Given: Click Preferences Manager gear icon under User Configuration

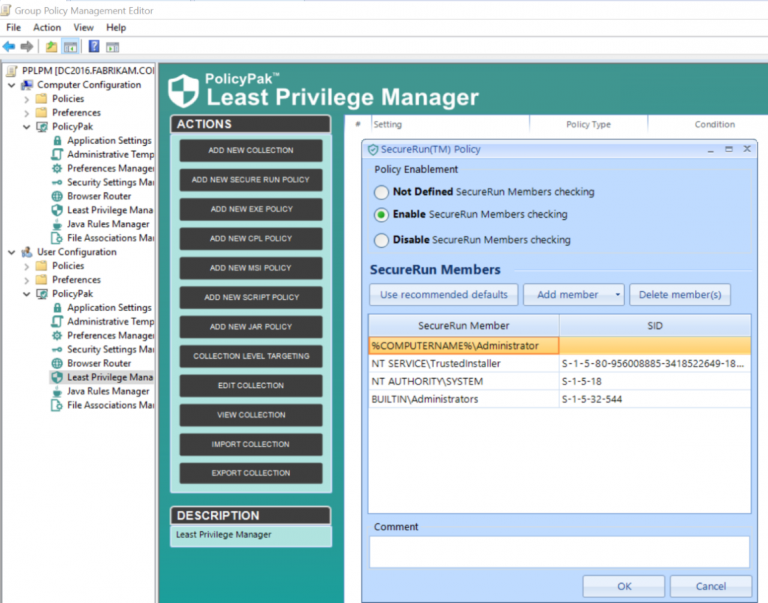Looking at the screenshot, I should coord(57,336).
